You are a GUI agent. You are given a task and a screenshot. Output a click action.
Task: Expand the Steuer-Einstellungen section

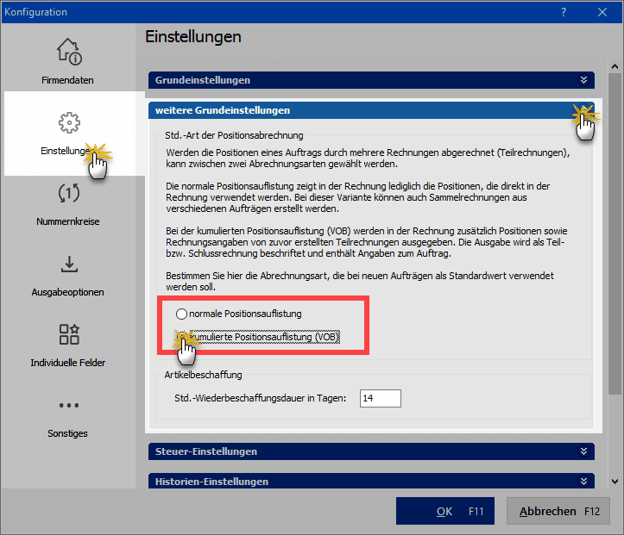pyautogui.click(x=584, y=452)
